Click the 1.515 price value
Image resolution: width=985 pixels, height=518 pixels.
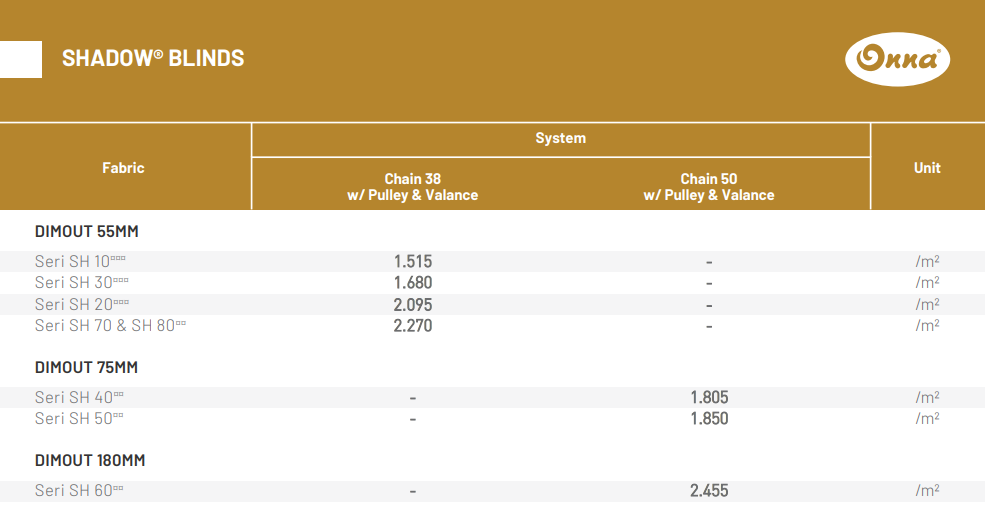412,261
